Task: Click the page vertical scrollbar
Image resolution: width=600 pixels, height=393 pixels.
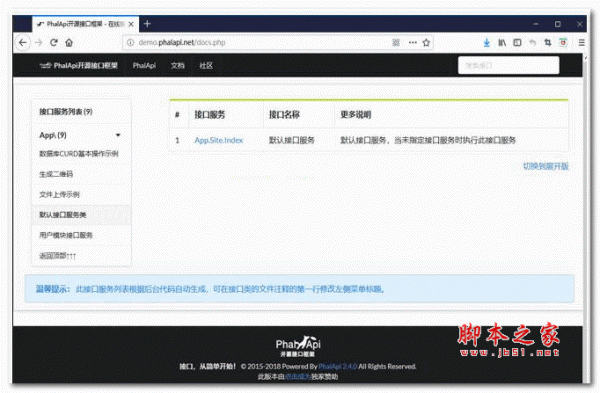Action: (585, 218)
